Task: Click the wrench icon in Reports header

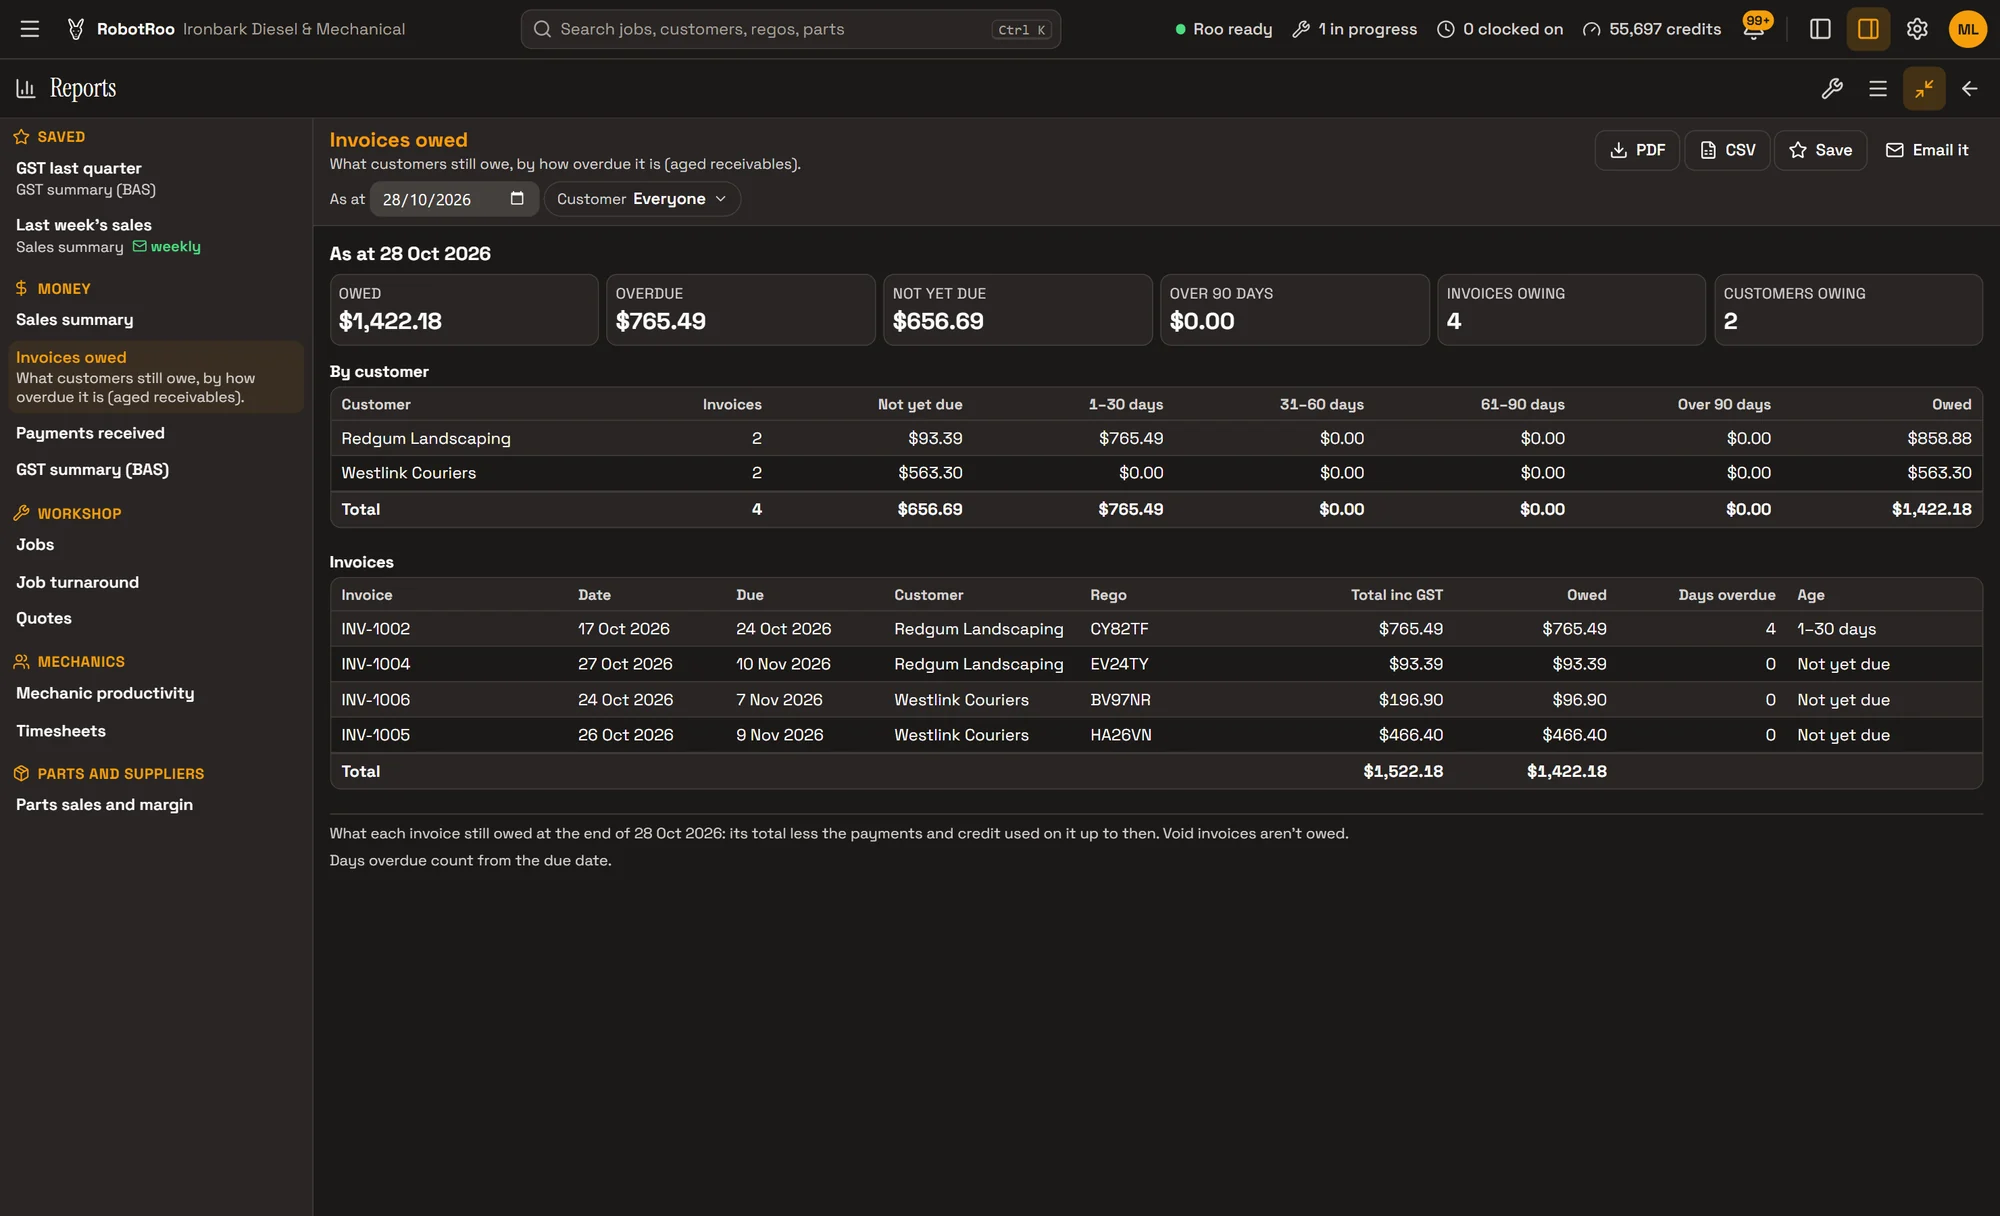Action: pos(1832,89)
